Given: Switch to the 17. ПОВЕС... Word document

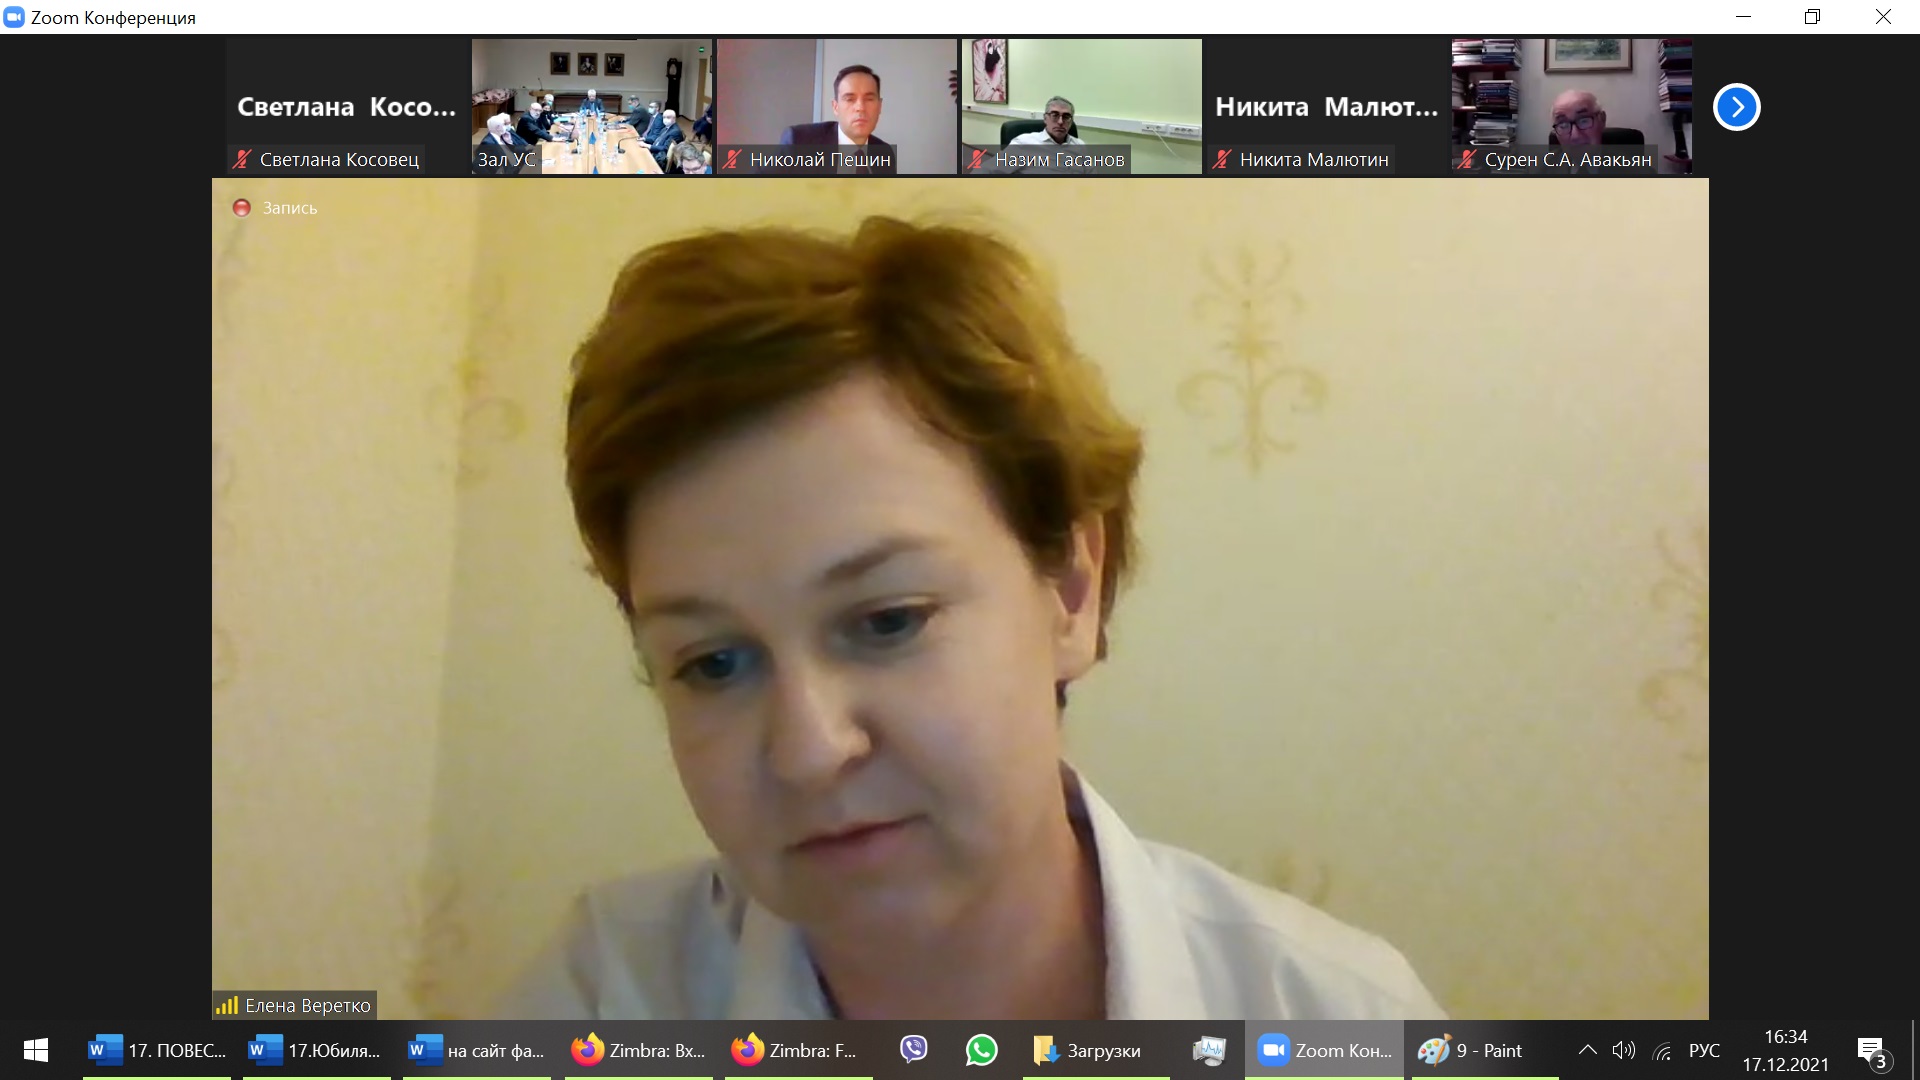Looking at the screenshot, I should [157, 1050].
